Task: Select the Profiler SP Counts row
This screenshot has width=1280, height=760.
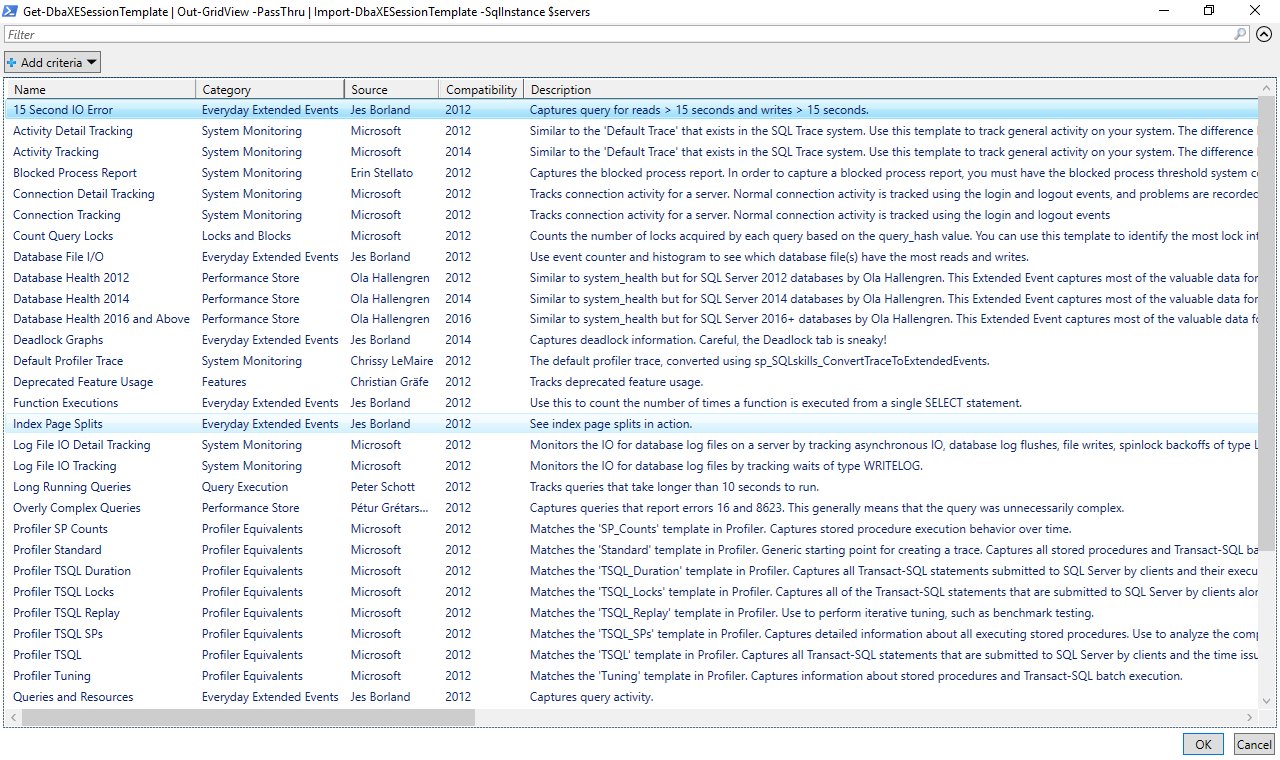Action: coord(631,529)
